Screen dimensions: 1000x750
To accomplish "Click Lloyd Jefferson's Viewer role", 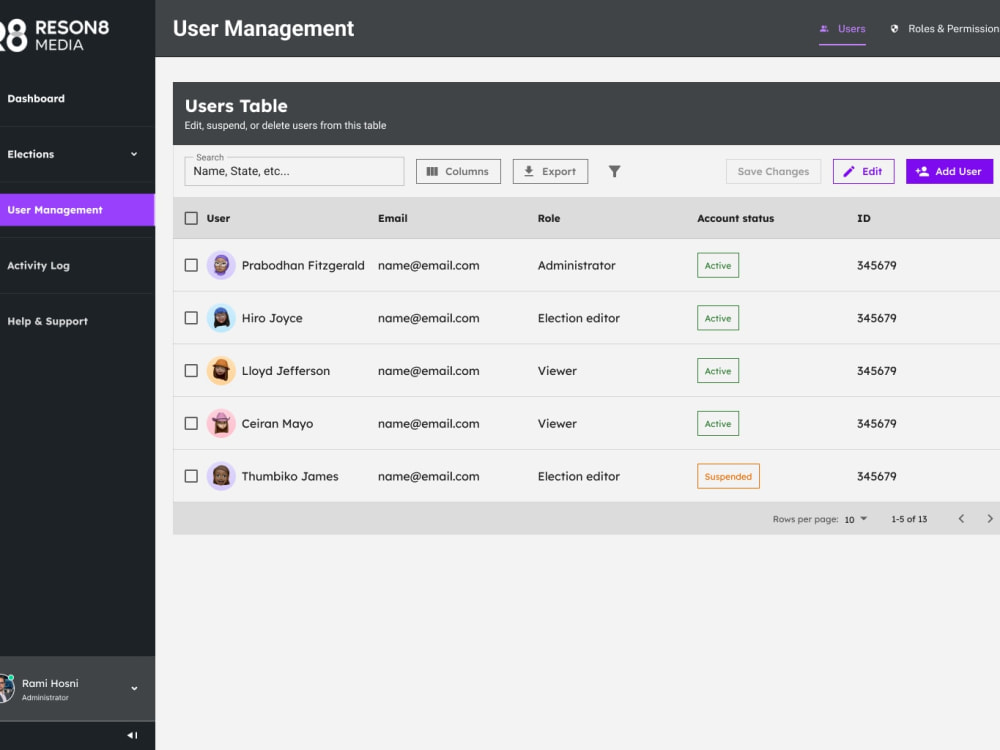I will coord(557,371).
